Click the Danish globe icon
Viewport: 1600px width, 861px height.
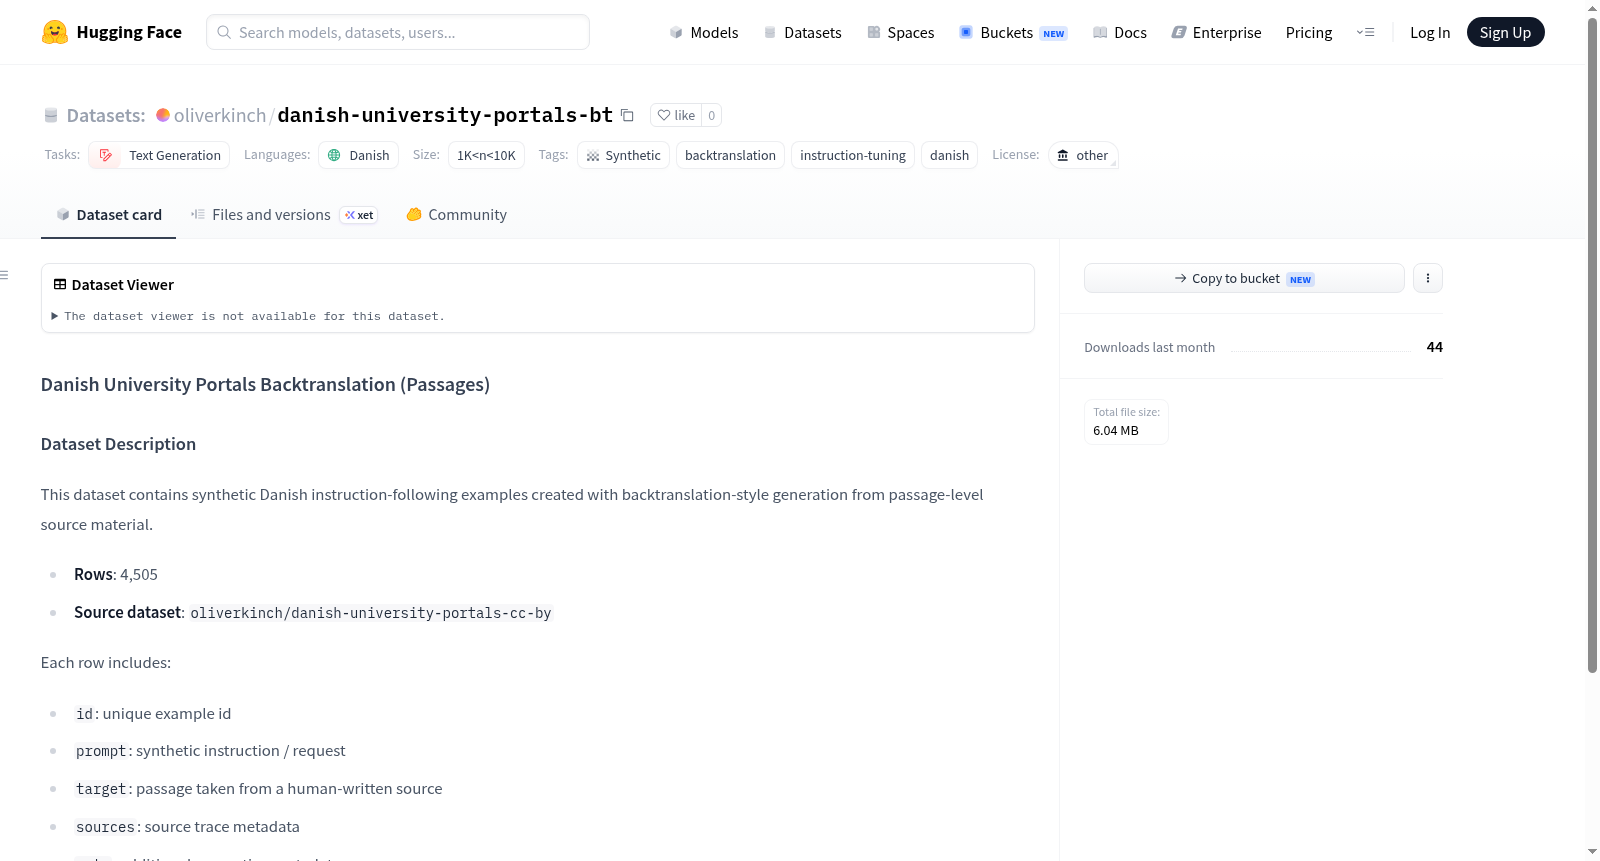[334, 155]
